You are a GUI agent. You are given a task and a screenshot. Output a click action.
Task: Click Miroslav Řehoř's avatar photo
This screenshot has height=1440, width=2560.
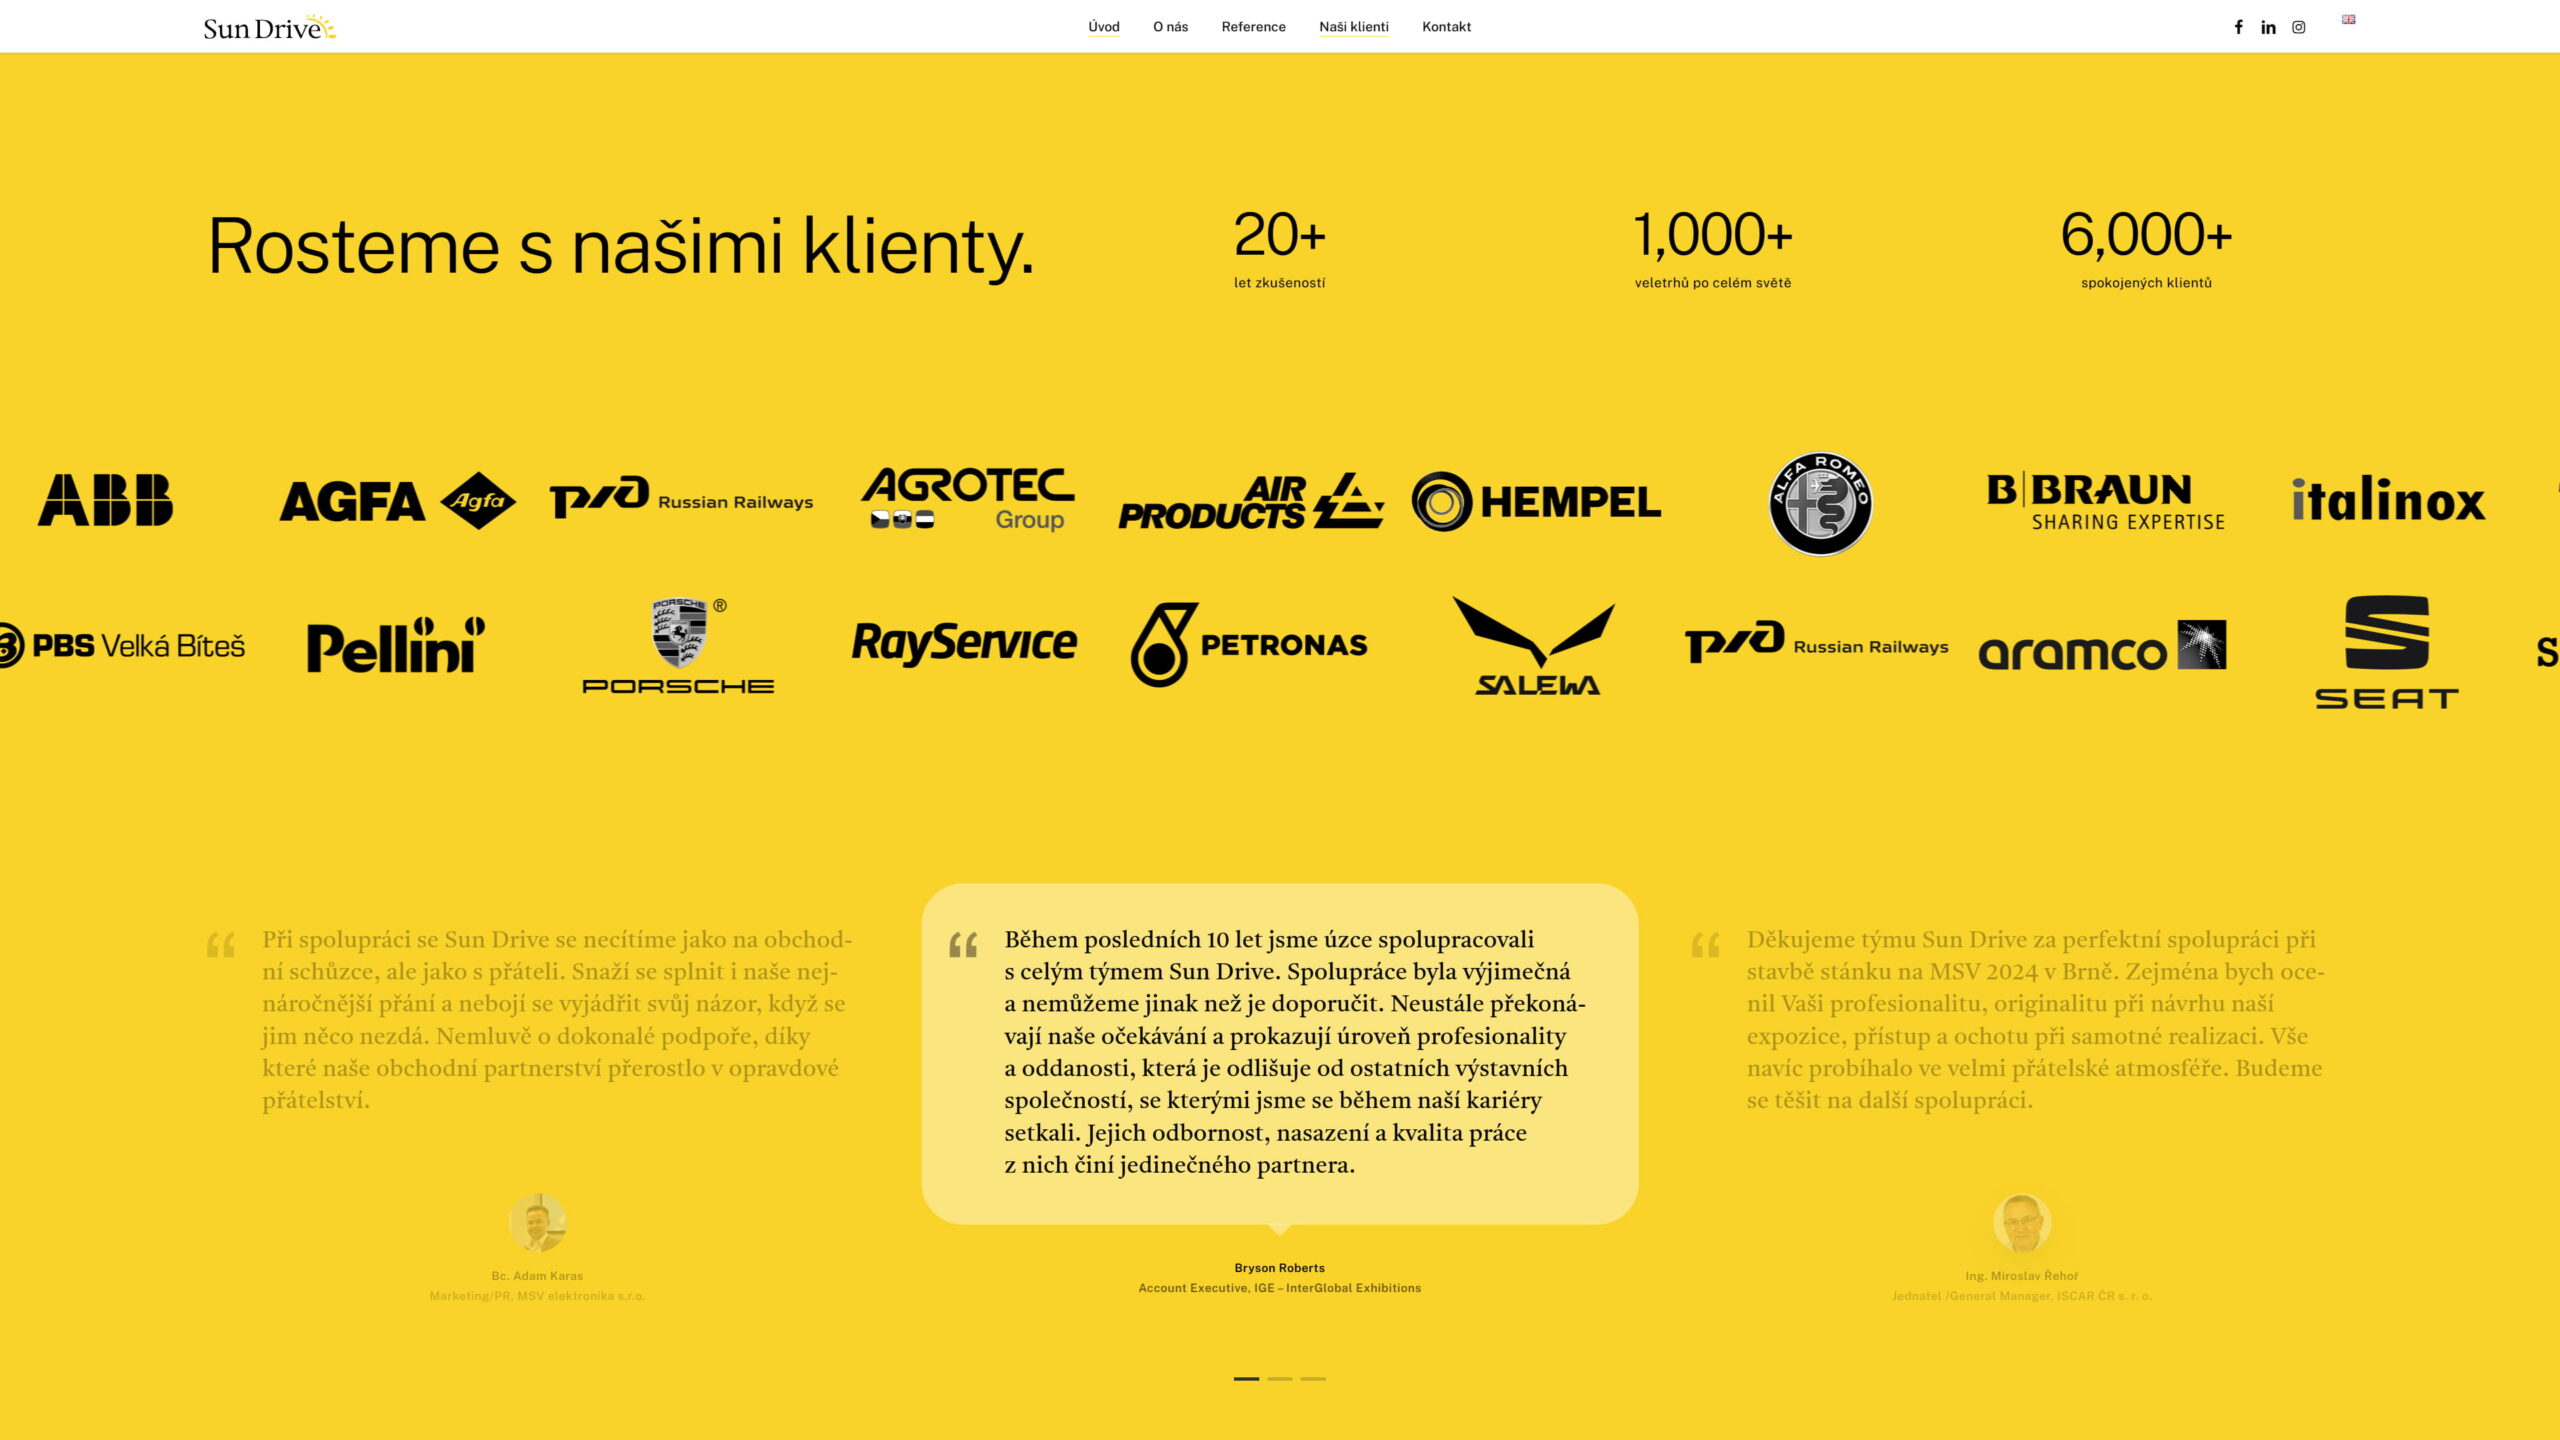pos(2022,1222)
